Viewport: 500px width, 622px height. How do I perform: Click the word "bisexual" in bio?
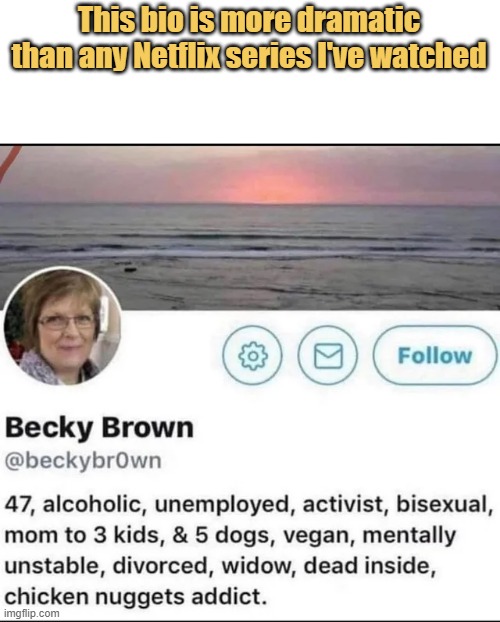(x=444, y=505)
